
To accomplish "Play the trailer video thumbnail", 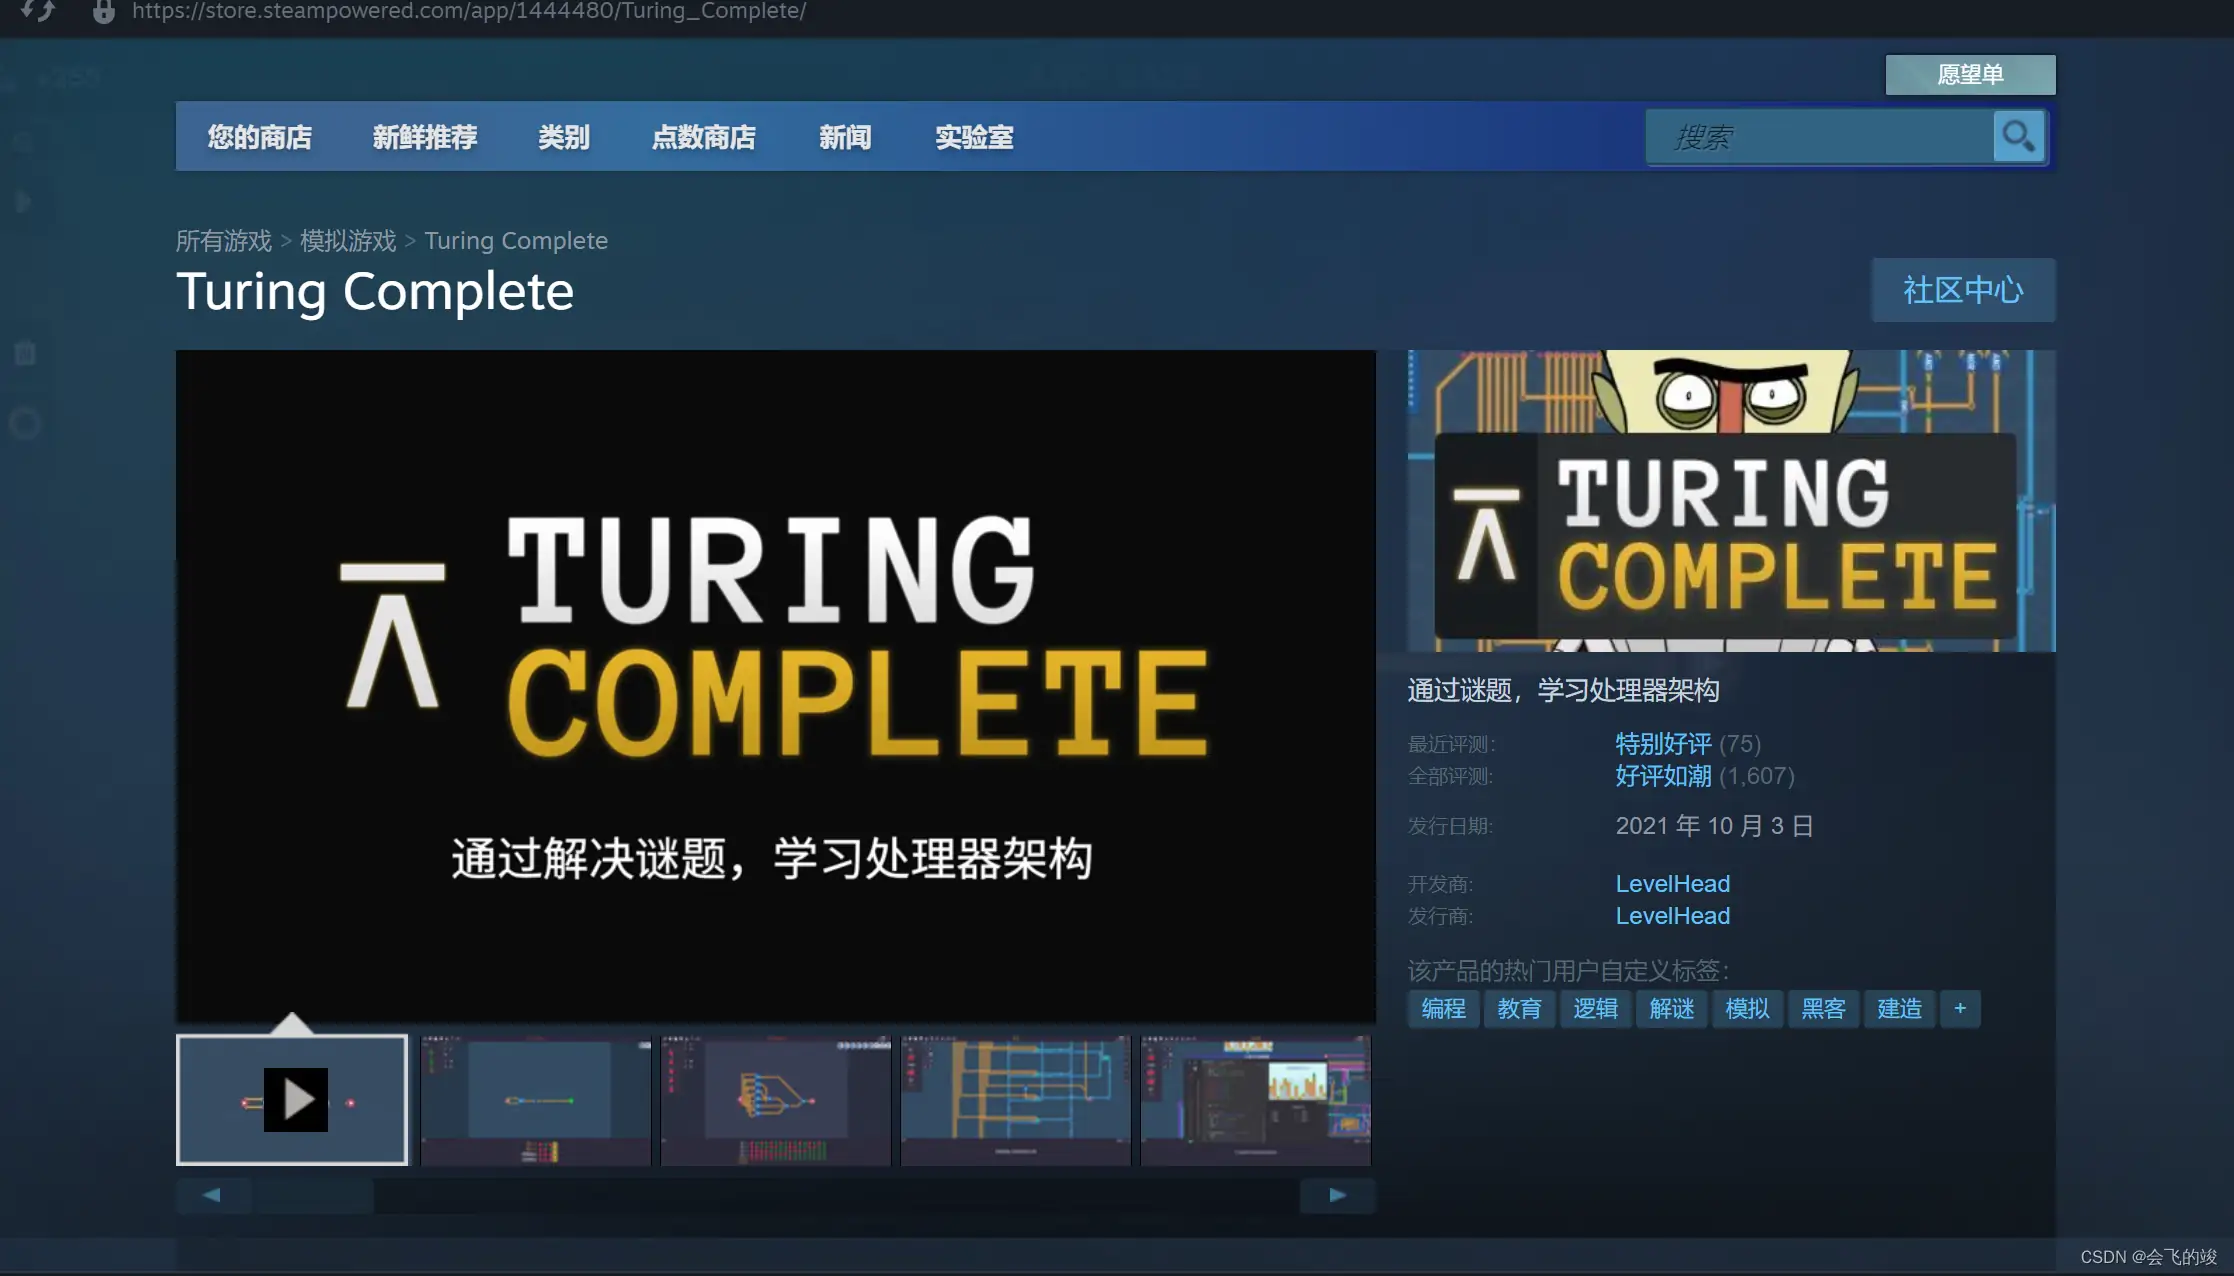I will [x=292, y=1099].
